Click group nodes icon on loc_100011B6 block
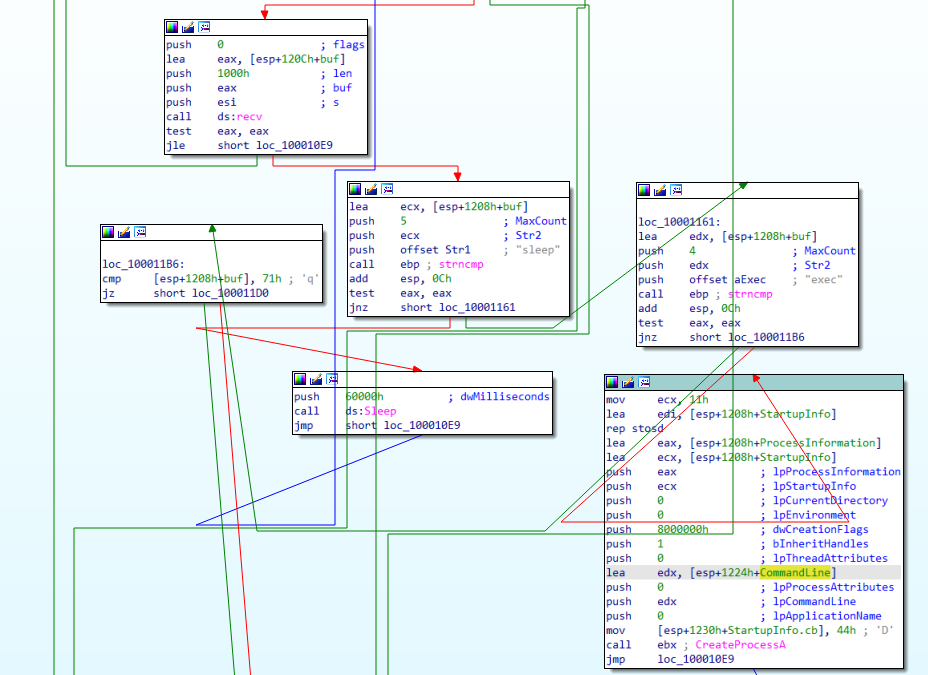928x675 pixels. point(140,232)
